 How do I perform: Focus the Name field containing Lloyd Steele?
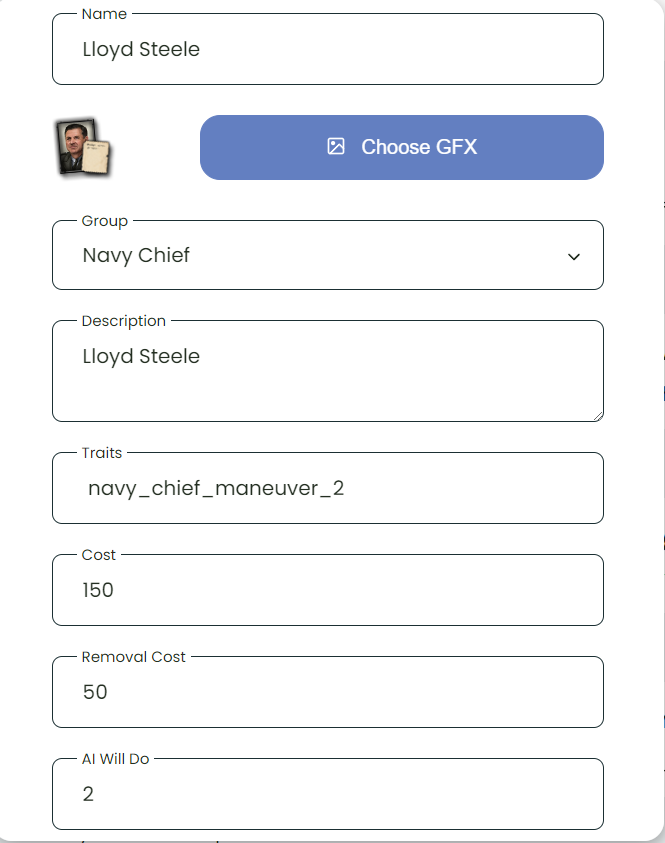click(x=328, y=49)
